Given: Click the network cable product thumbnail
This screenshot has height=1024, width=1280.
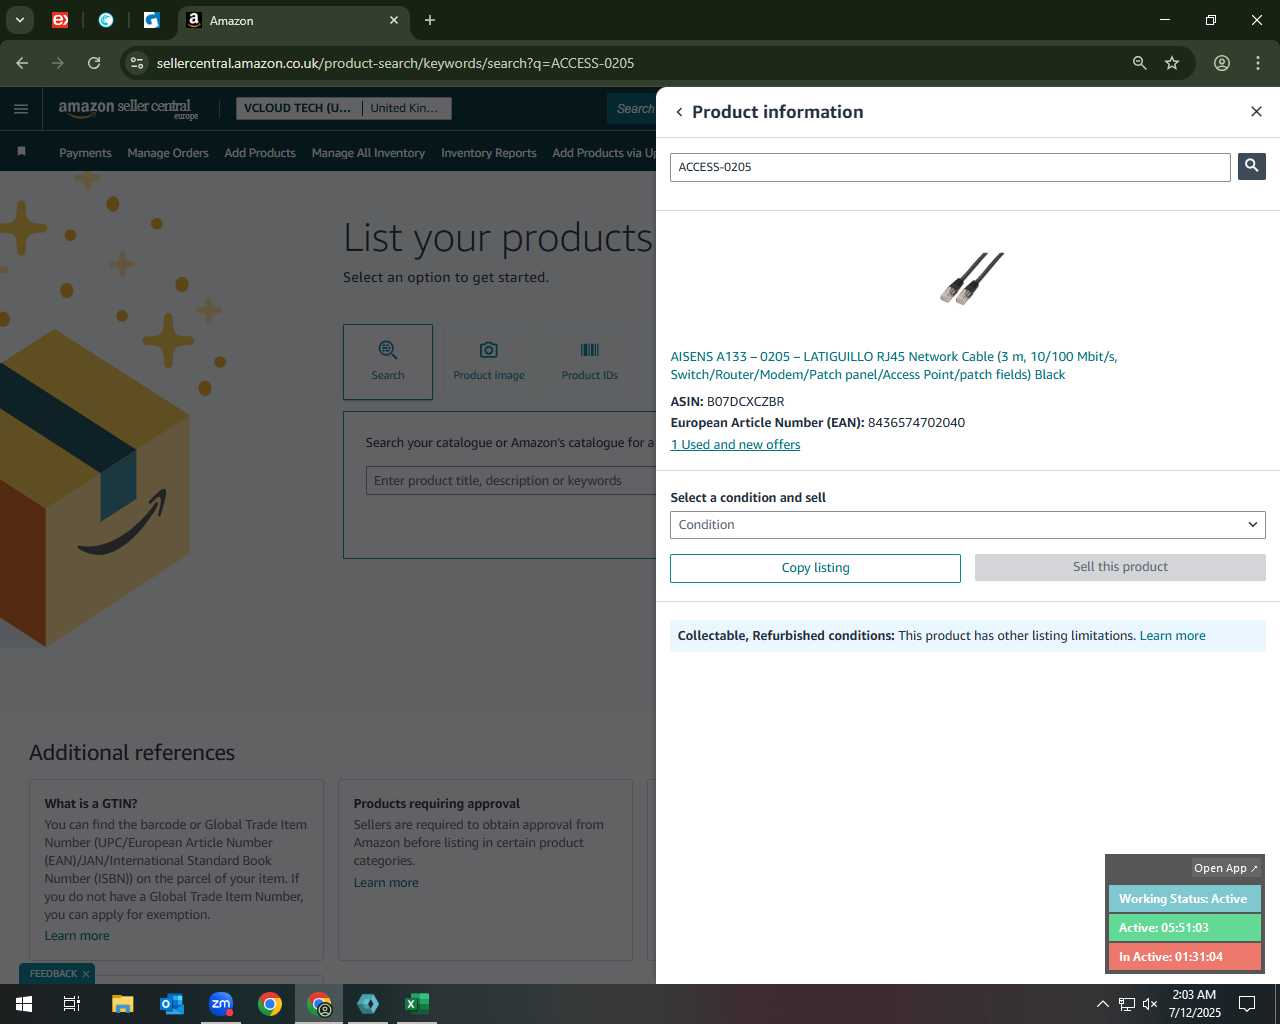Looking at the screenshot, I should tap(970, 278).
